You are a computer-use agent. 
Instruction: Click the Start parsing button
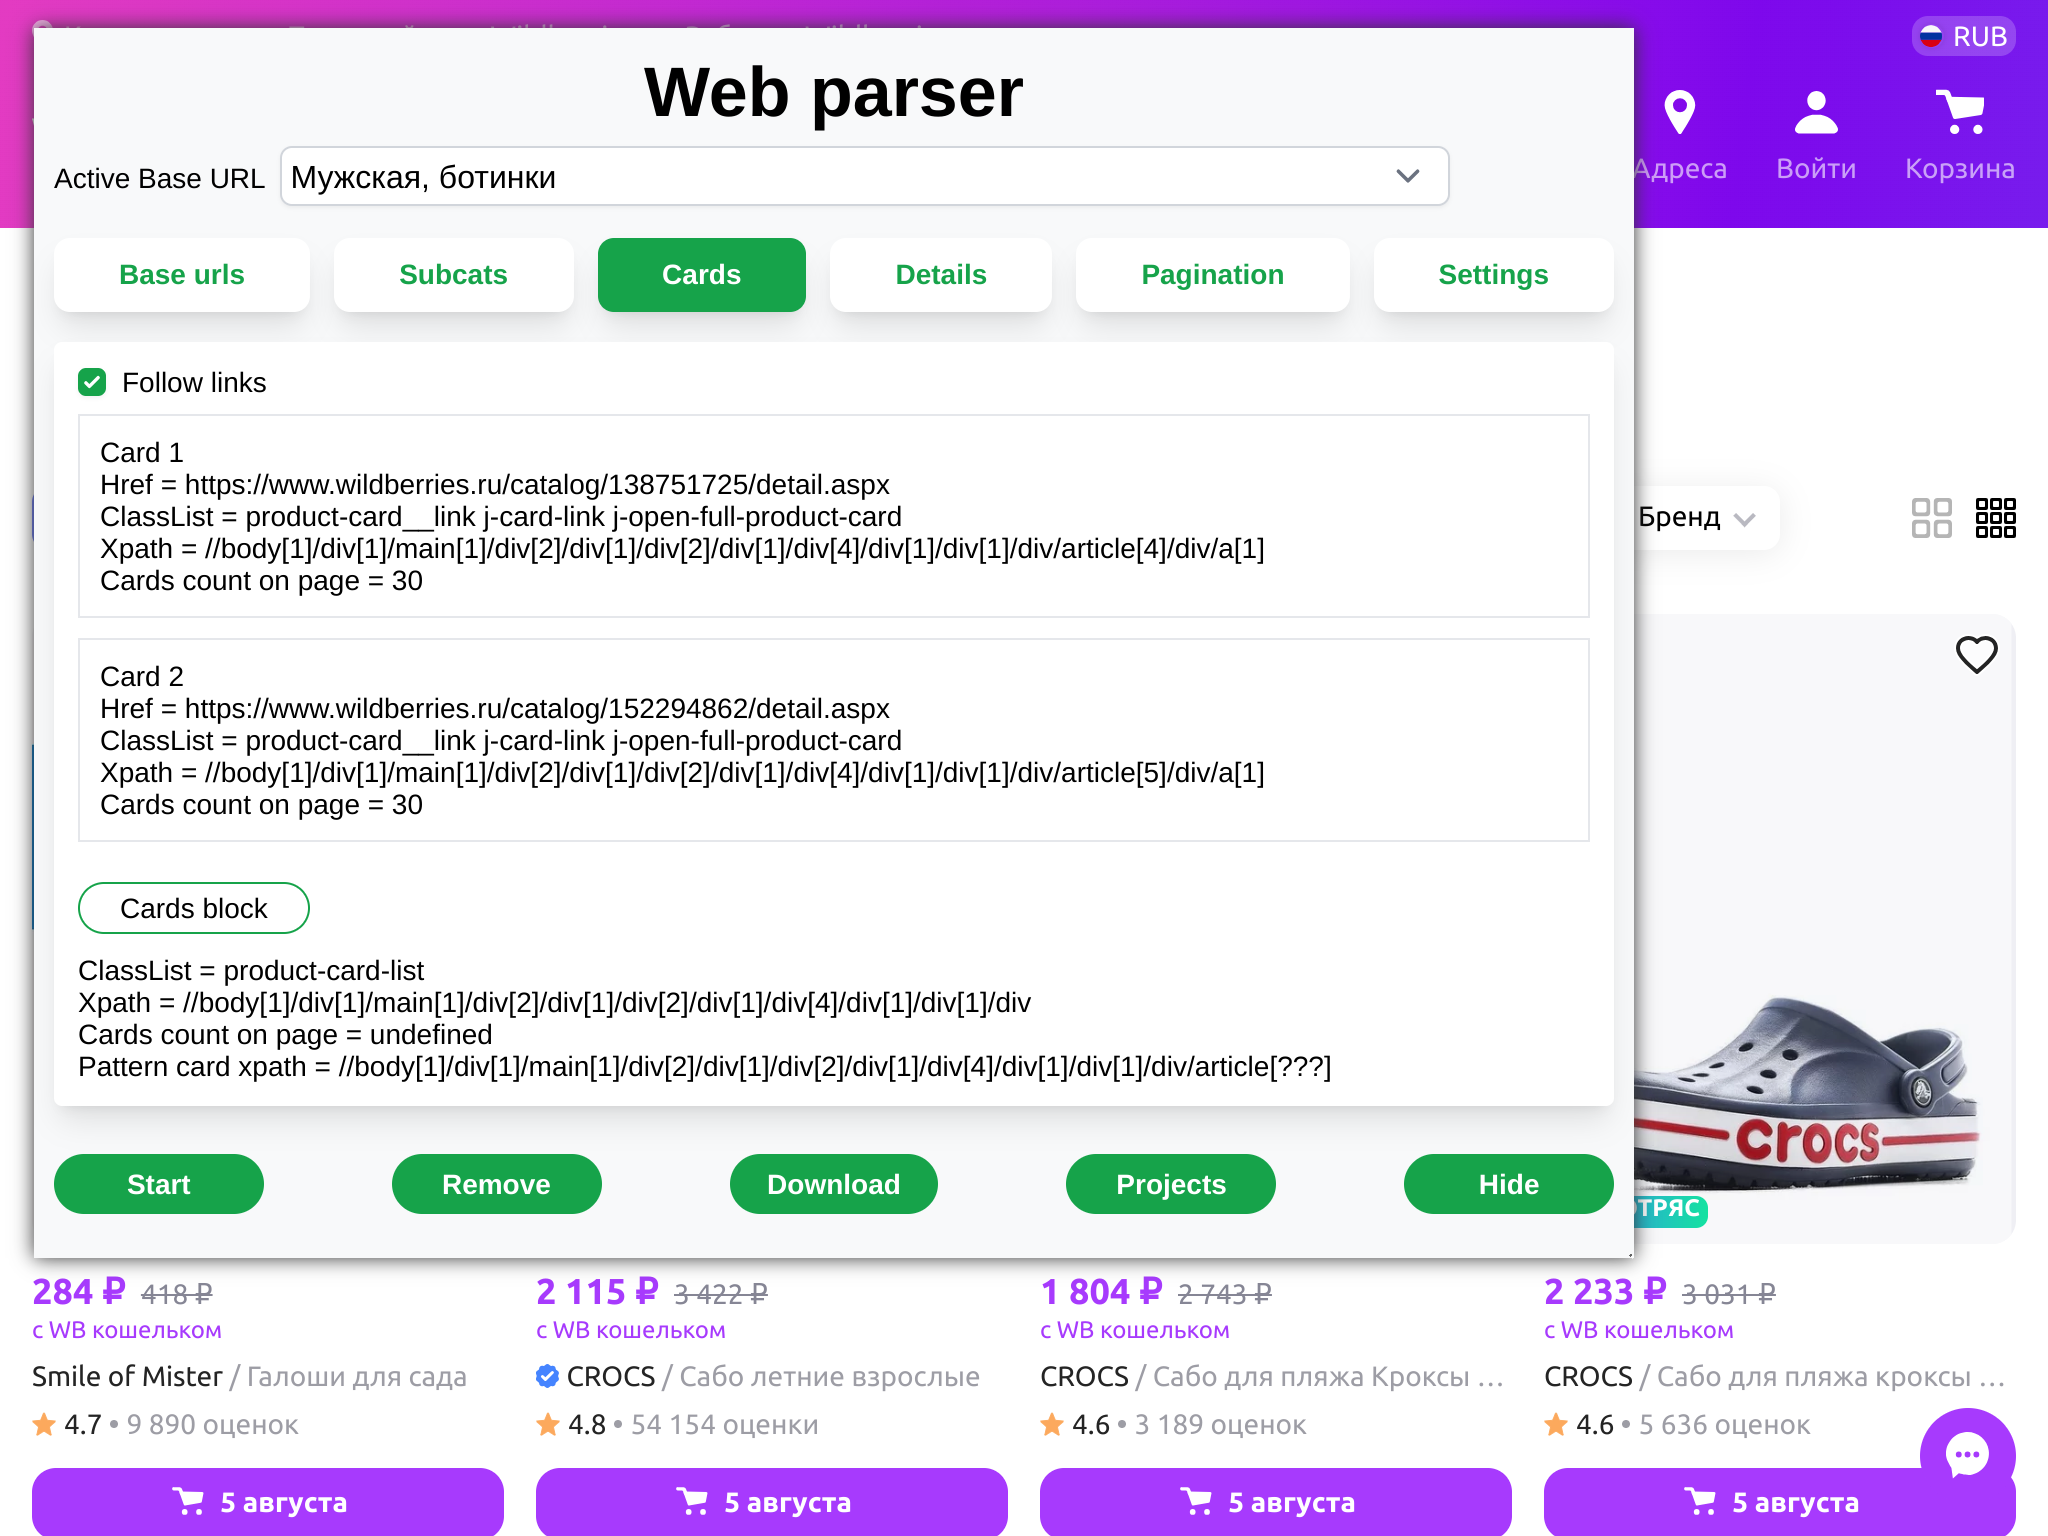pyautogui.click(x=158, y=1184)
